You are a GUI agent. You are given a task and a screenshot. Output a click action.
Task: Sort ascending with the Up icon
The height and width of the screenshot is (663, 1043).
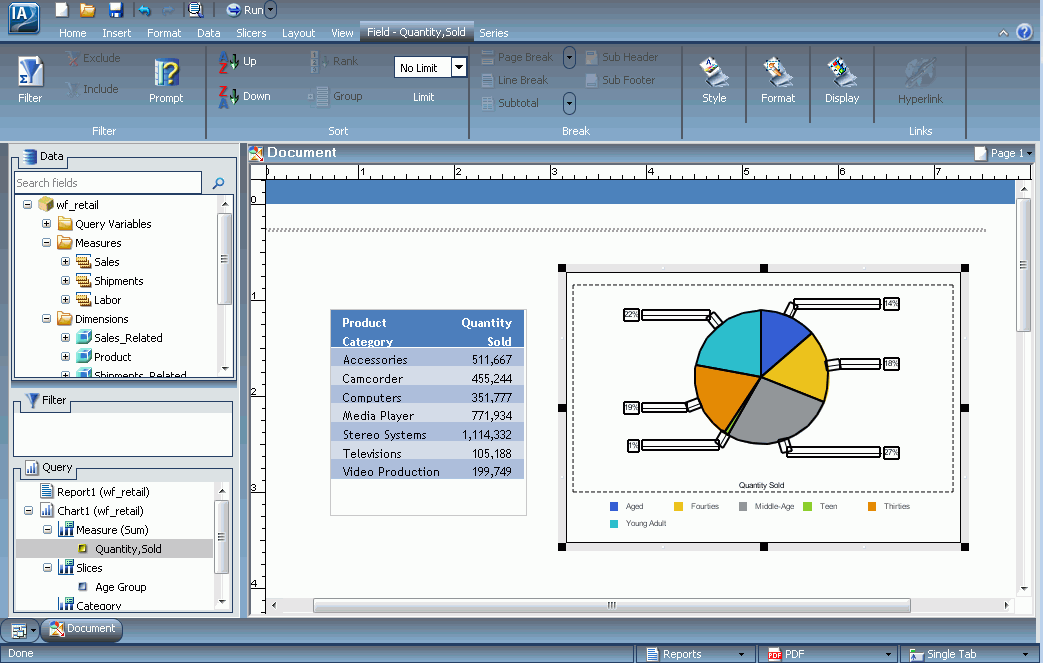click(x=229, y=62)
